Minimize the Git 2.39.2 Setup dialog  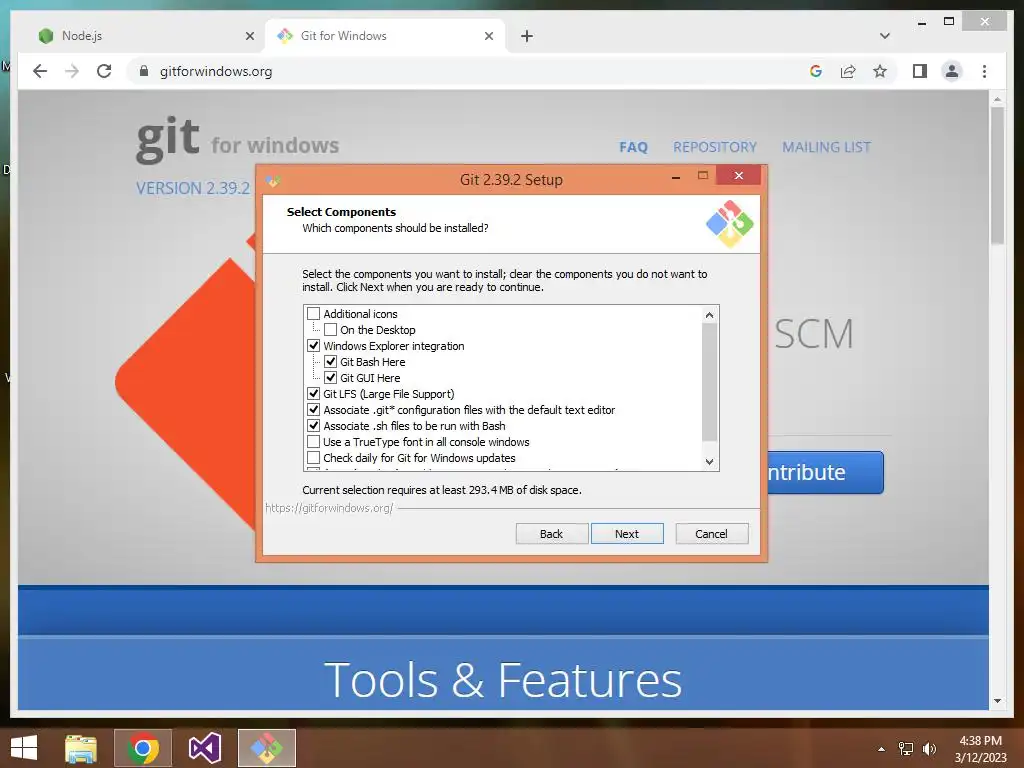pos(676,177)
